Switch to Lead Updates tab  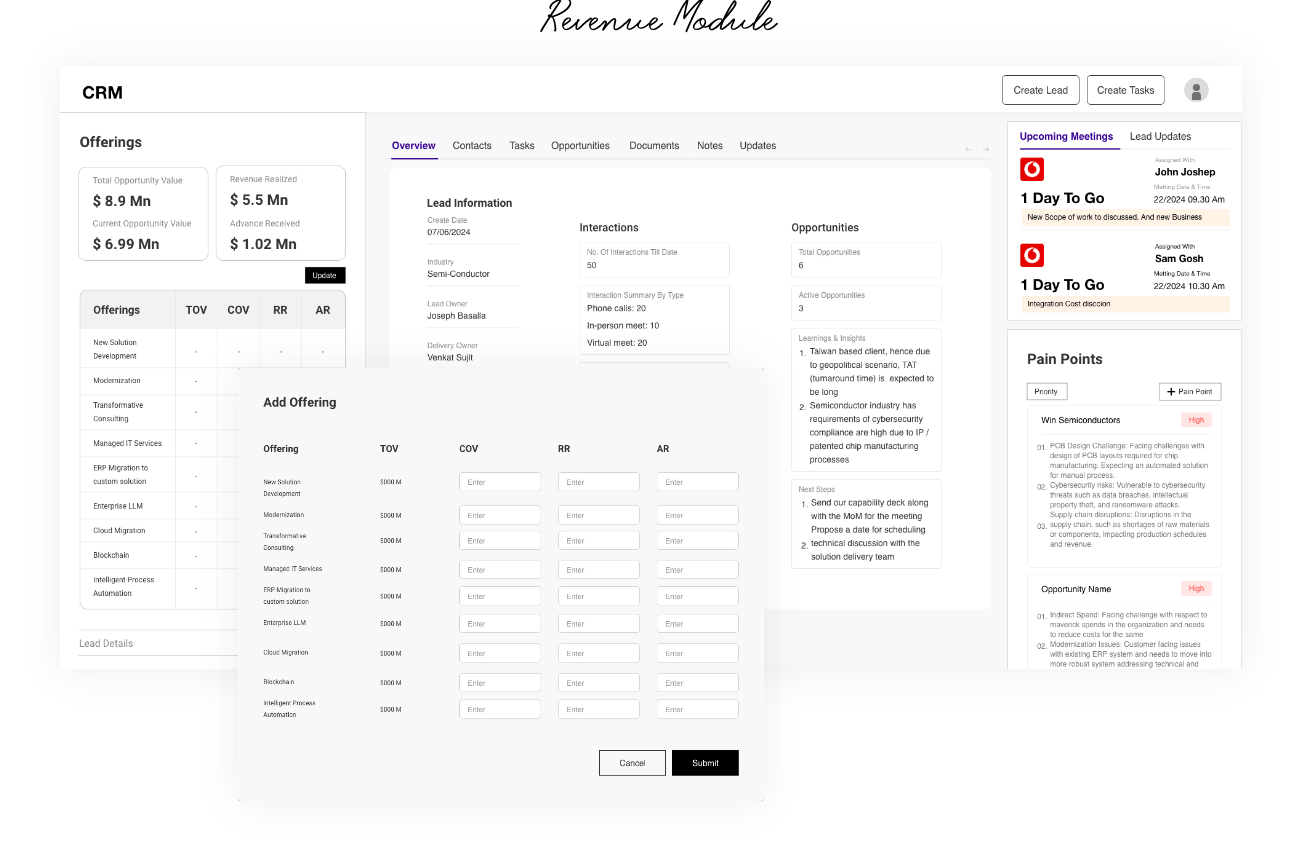pyautogui.click(x=1160, y=137)
